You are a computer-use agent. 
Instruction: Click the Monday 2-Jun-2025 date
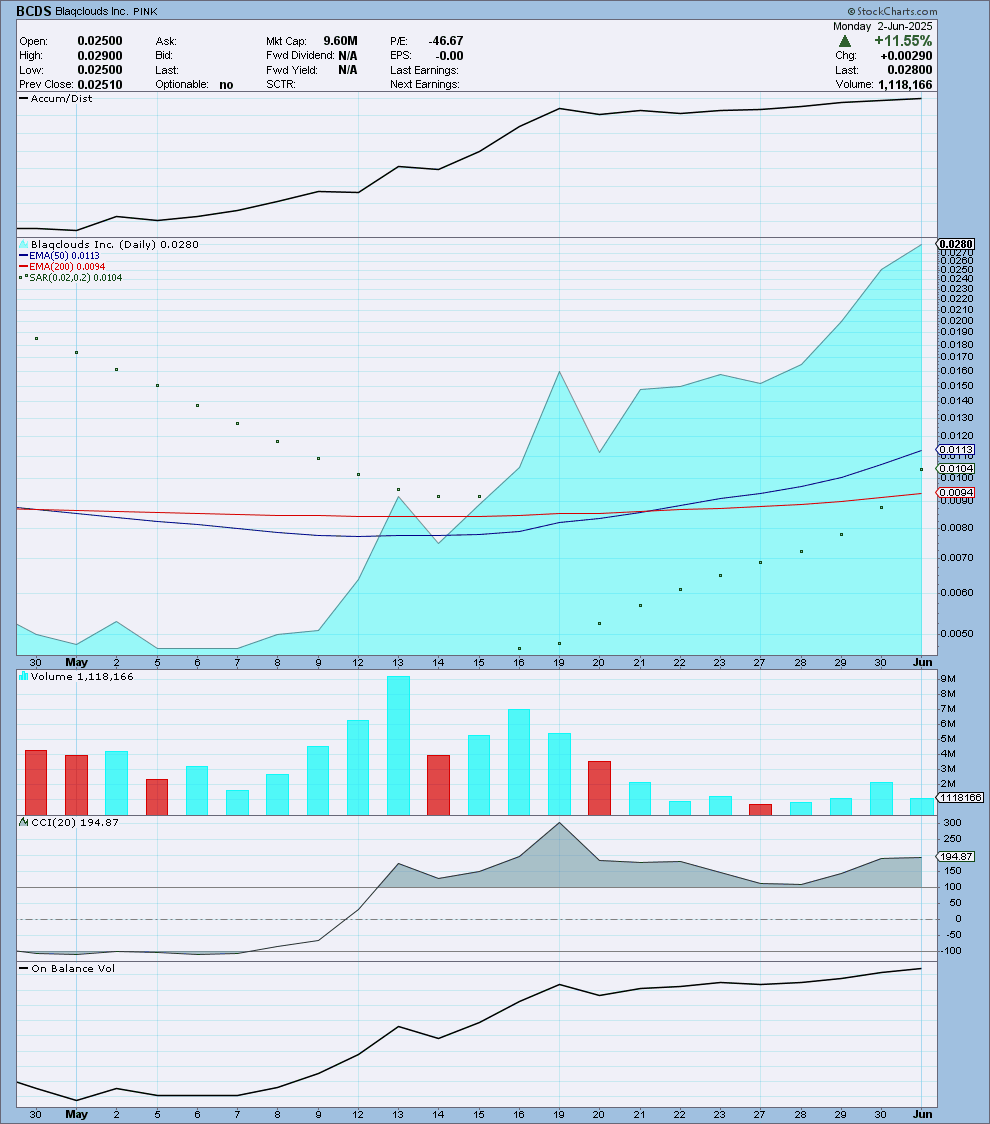[x=882, y=26]
